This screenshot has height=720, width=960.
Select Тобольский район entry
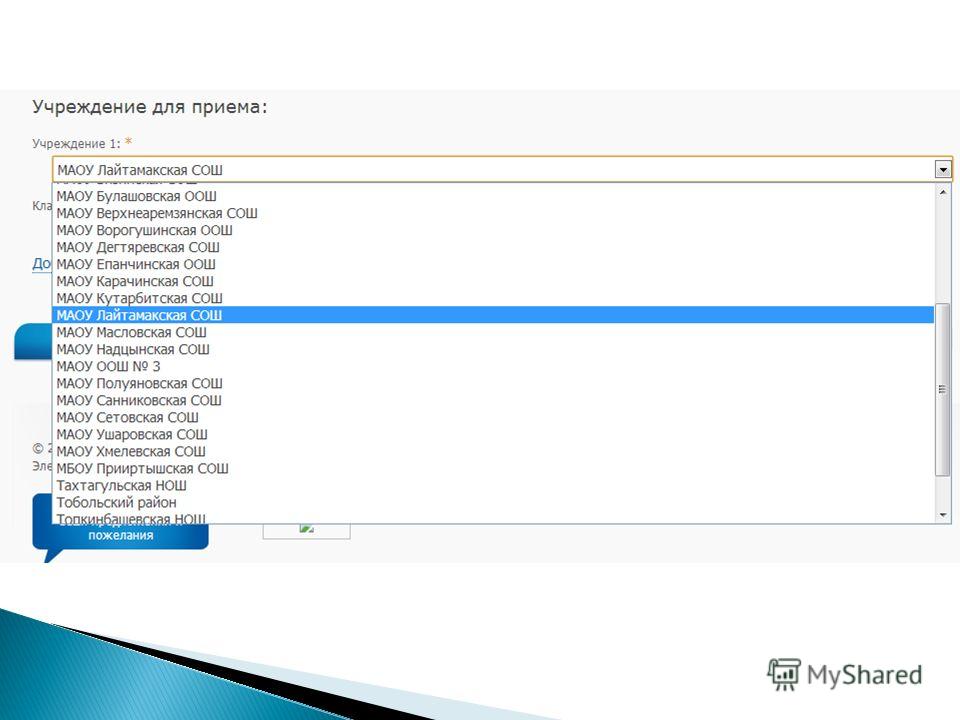pos(493,503)
